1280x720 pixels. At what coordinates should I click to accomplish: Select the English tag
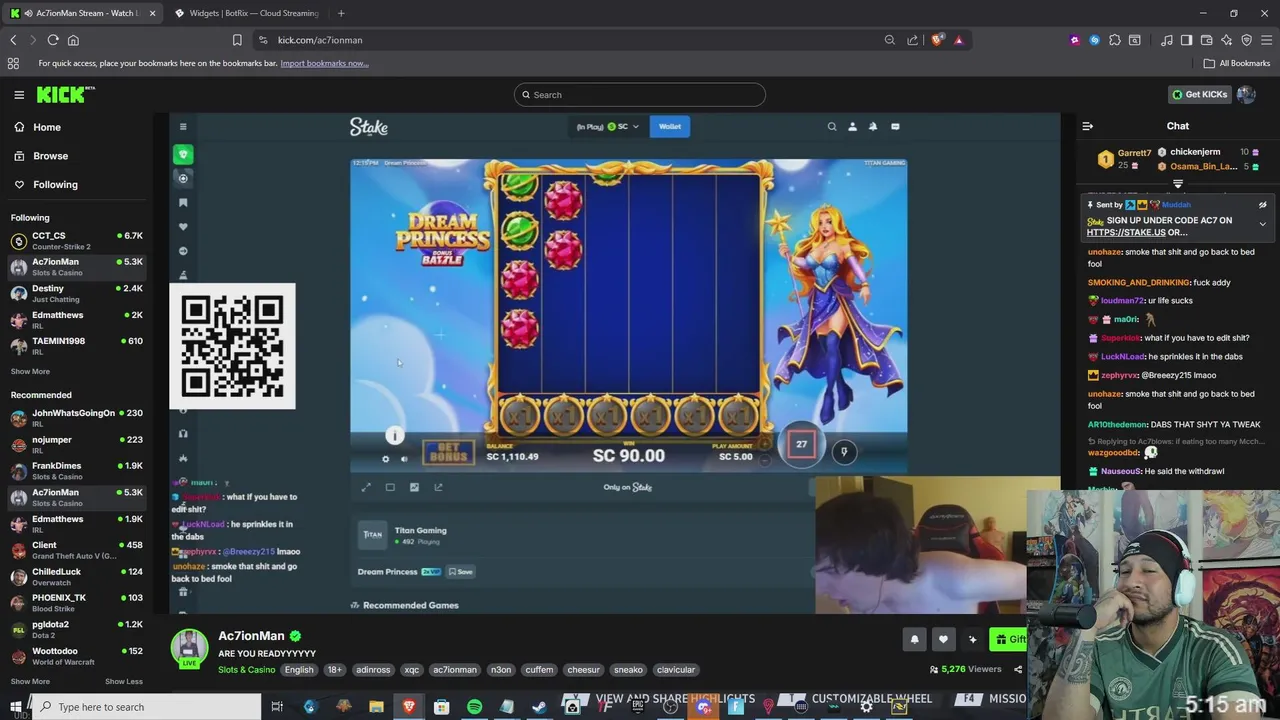(x=298, y=670)
